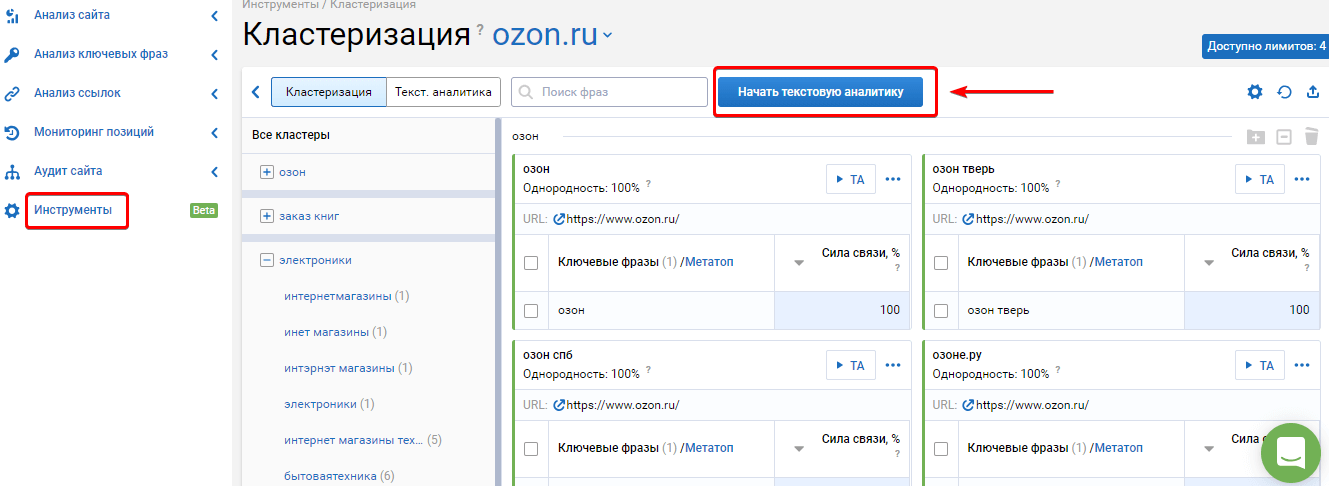Select интернетмагазины (1) in cluster tree

click(x=347, y=296)
